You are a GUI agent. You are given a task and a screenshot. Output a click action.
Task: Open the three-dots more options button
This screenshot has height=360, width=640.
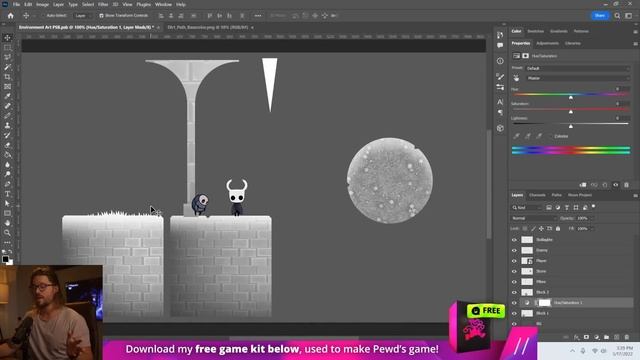258,16
